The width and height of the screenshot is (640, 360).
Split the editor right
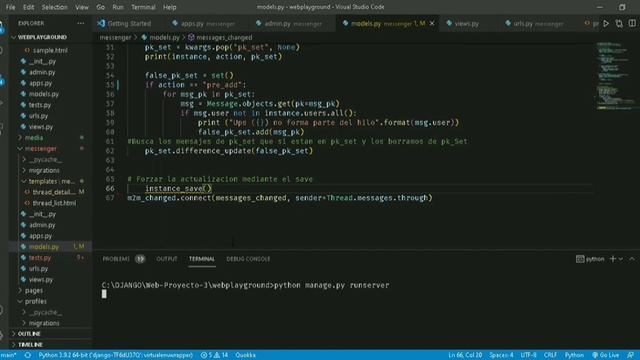[632, 24]
